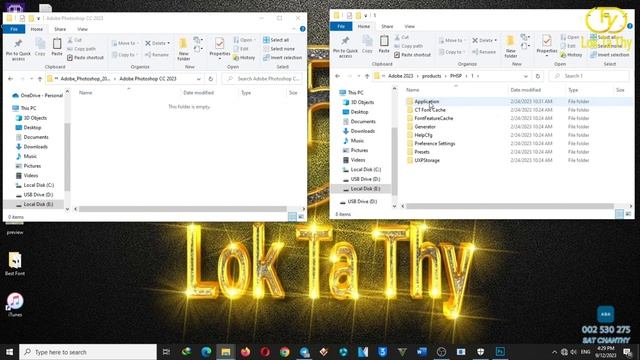This screenshot has width=640, height=360.
Task: Select Preference Settings folder
Action: 434,143
